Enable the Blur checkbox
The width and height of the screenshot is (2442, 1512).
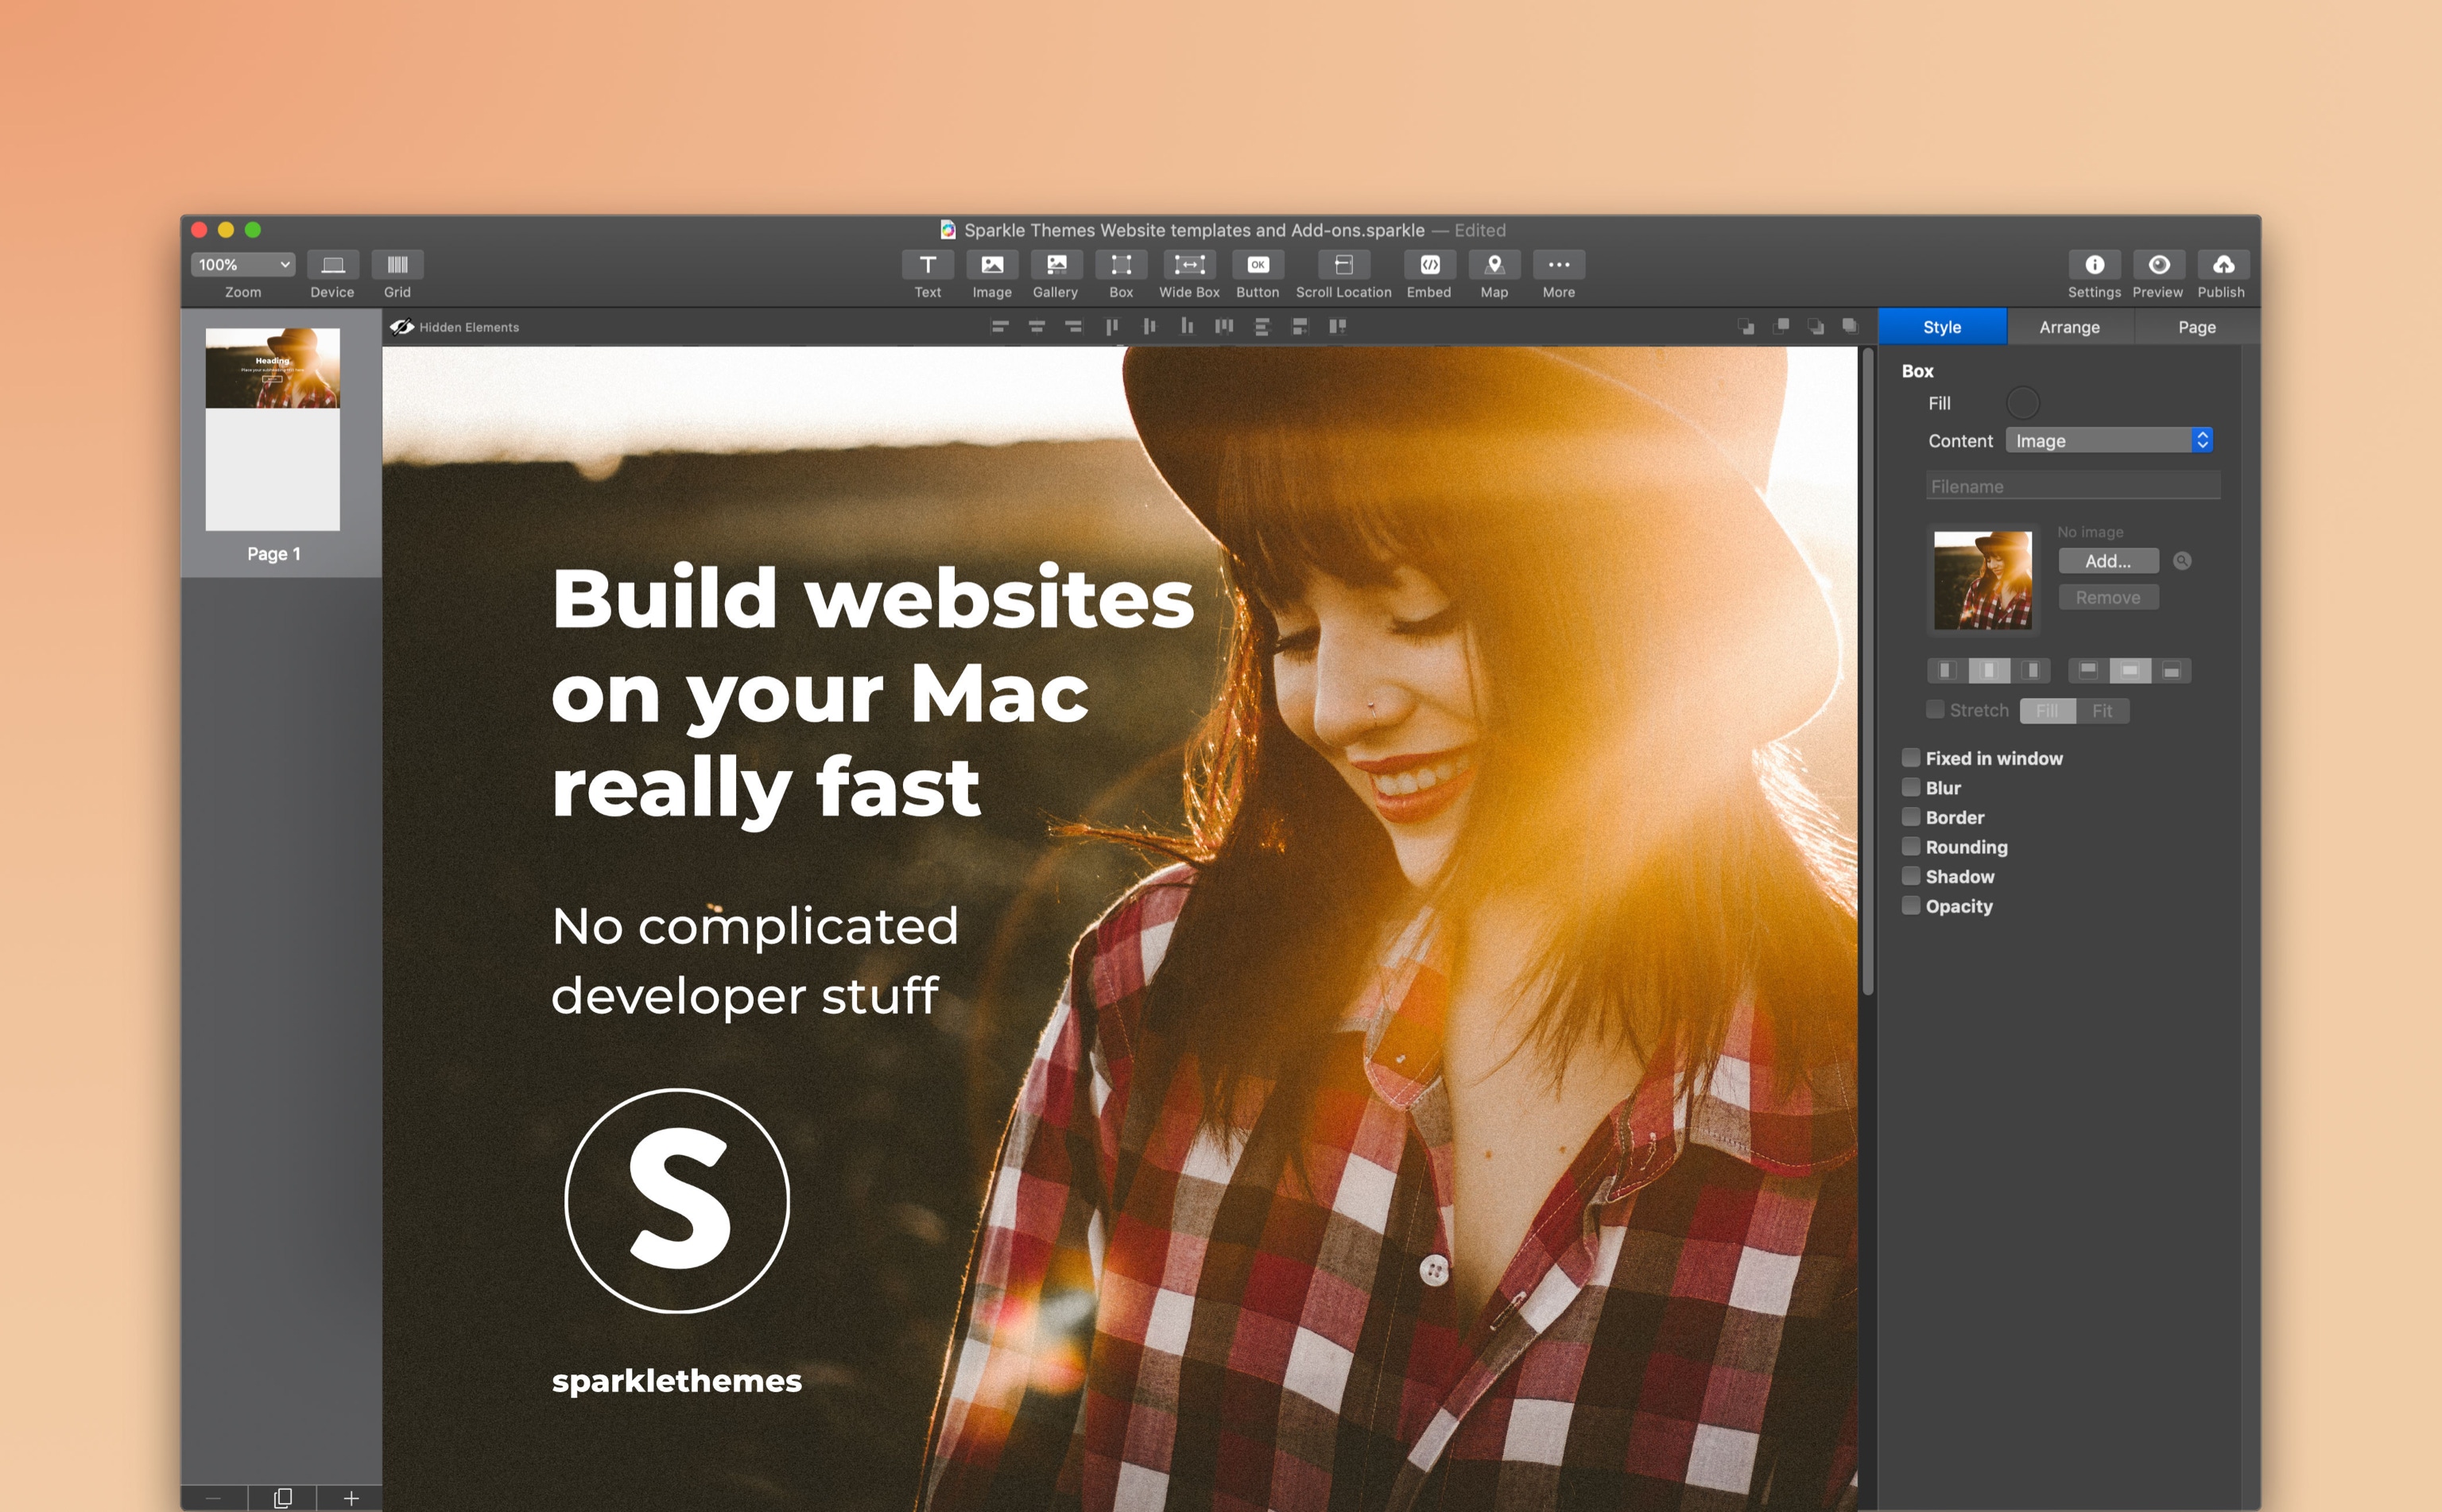1910,787
